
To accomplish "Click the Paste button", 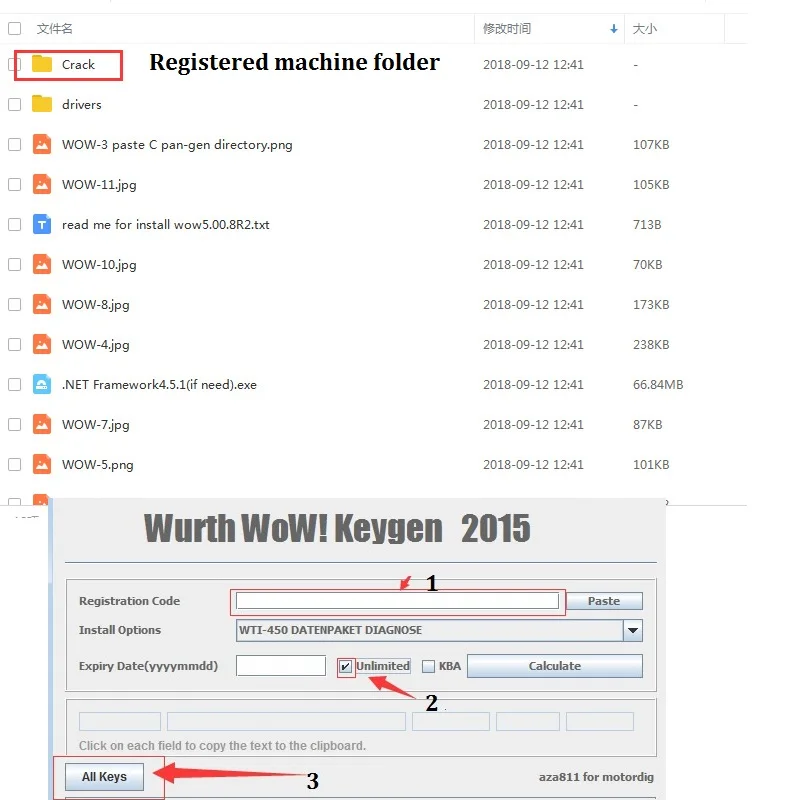I will (604, 601).
